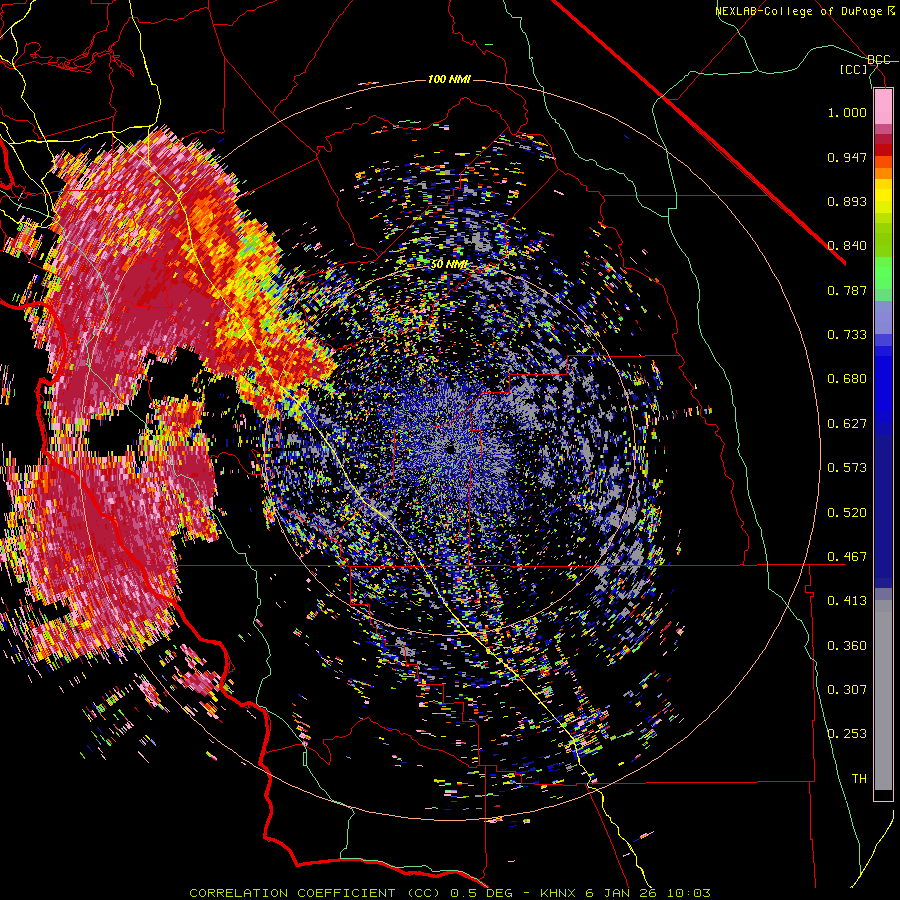The width and height of the screenshot is (900, 900).
Task: Click the 0.253 value on the color scale
Action: pyautogui.click(x=847, y=734)
